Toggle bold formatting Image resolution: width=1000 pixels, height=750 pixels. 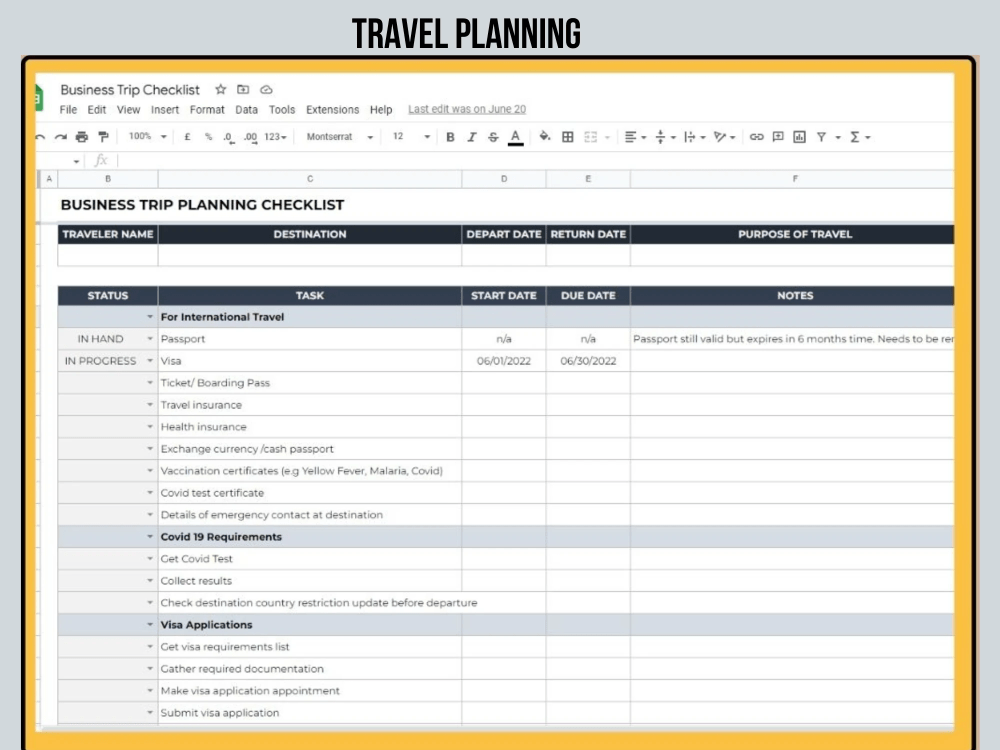450,136
